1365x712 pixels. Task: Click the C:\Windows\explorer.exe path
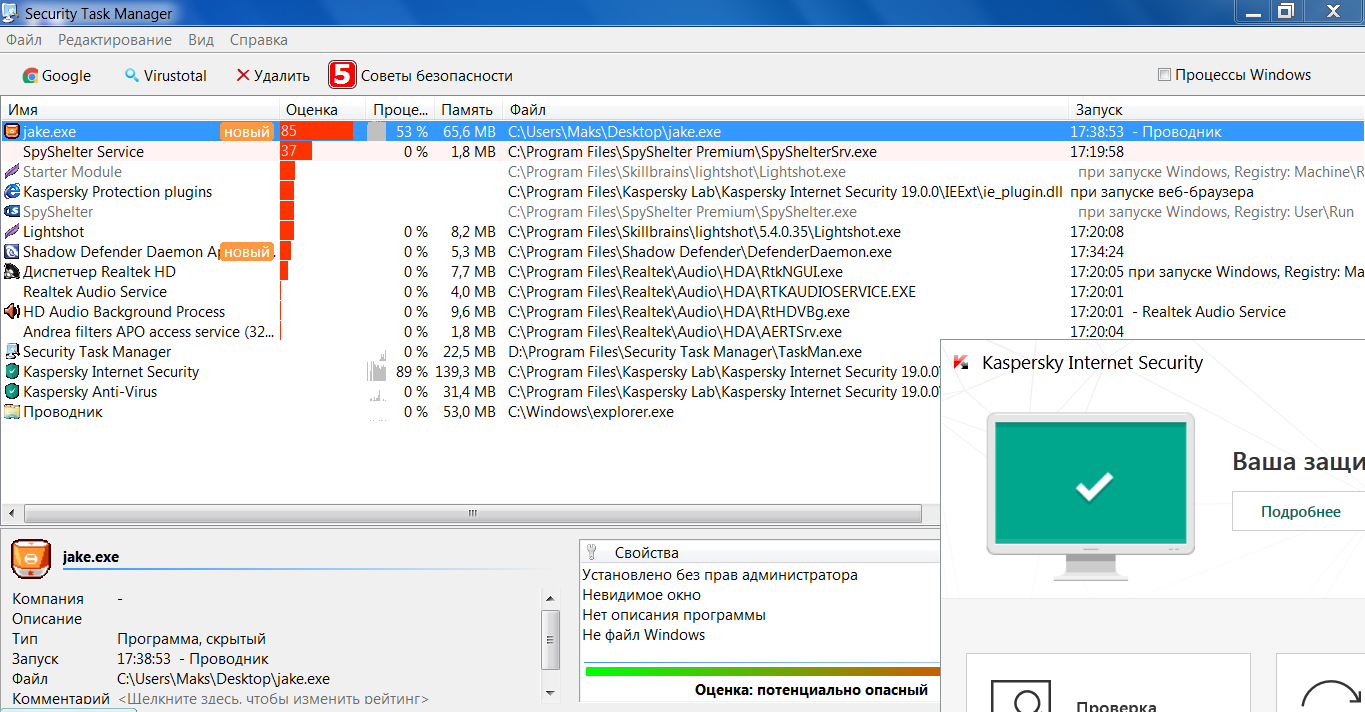coord(591,412)
